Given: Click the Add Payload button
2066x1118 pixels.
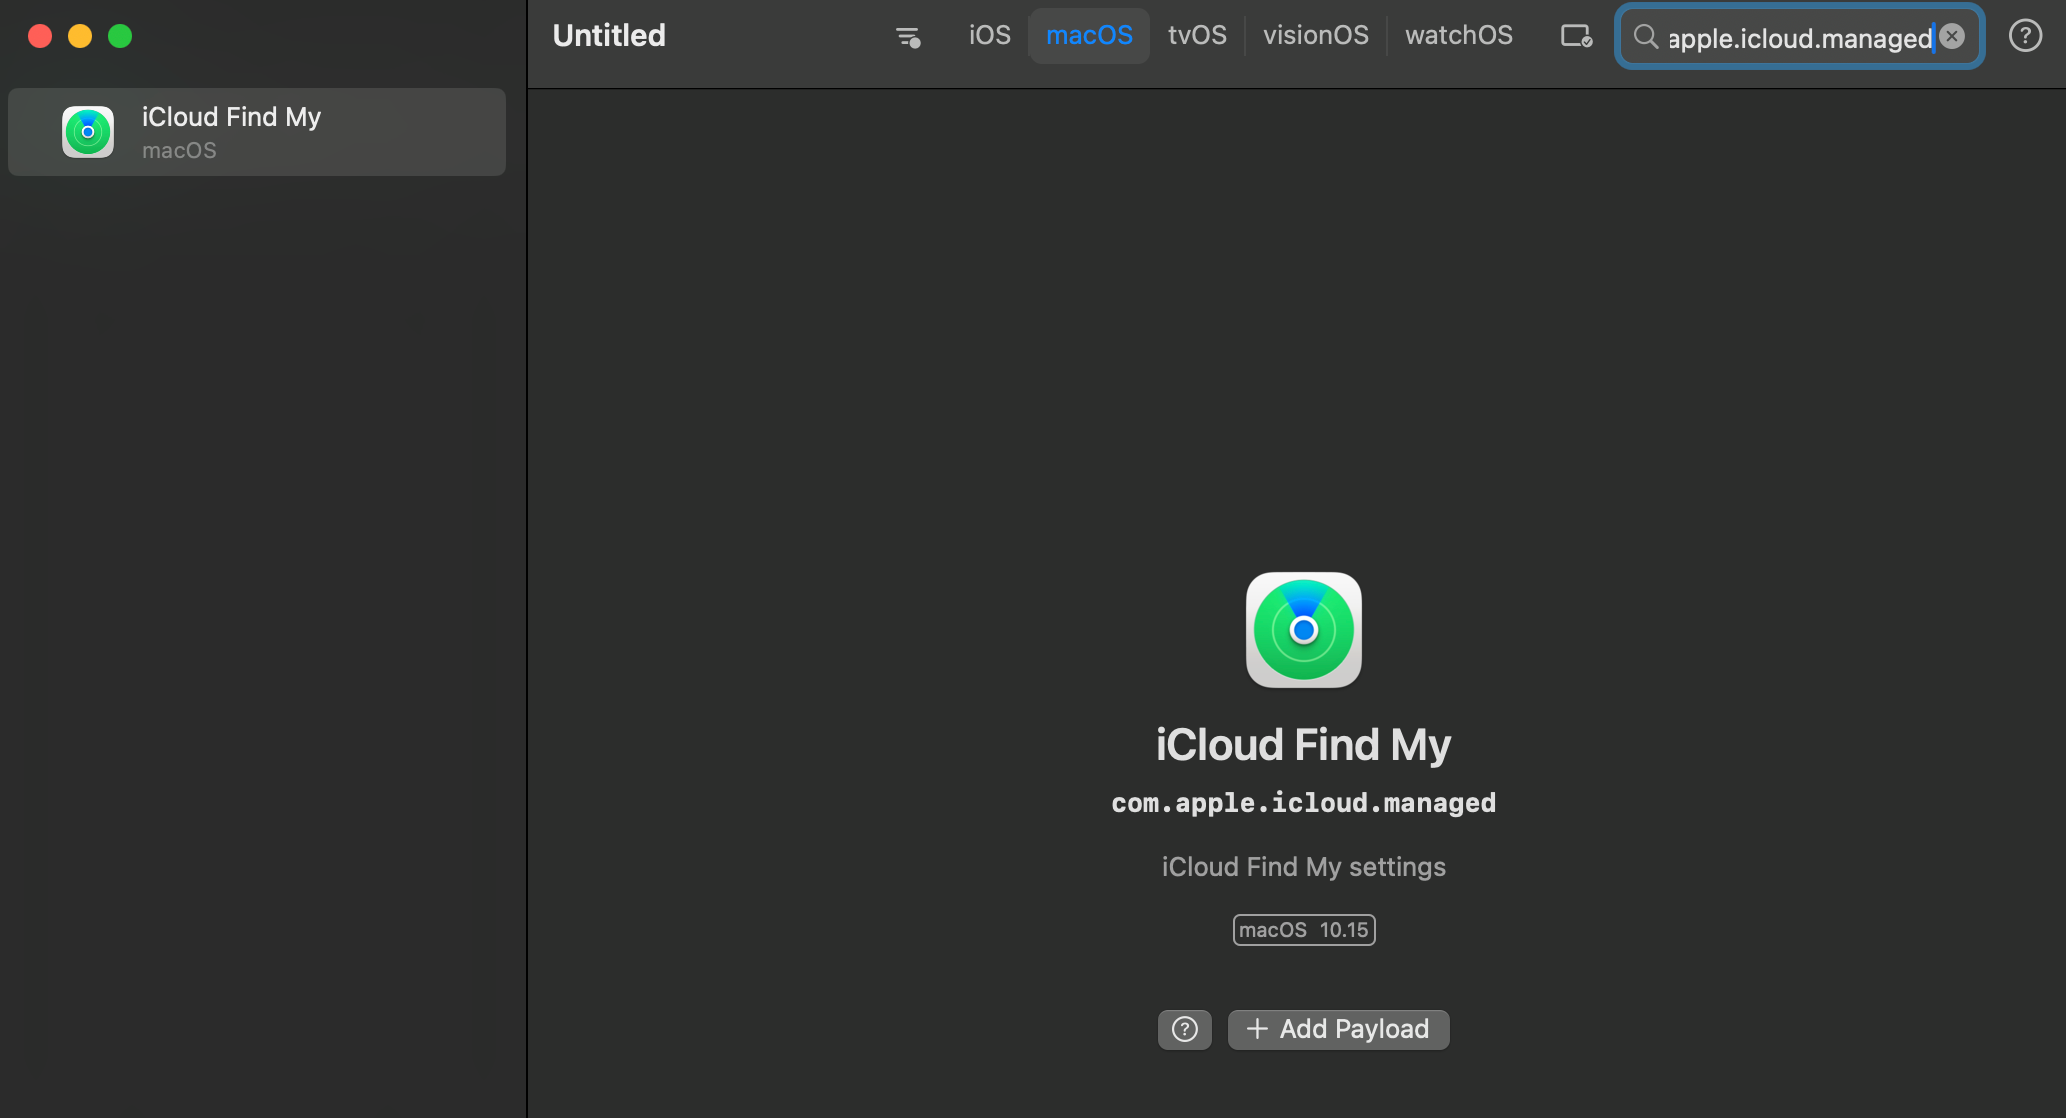Looking at the screenshot, I should [x=1338, y=1029].
